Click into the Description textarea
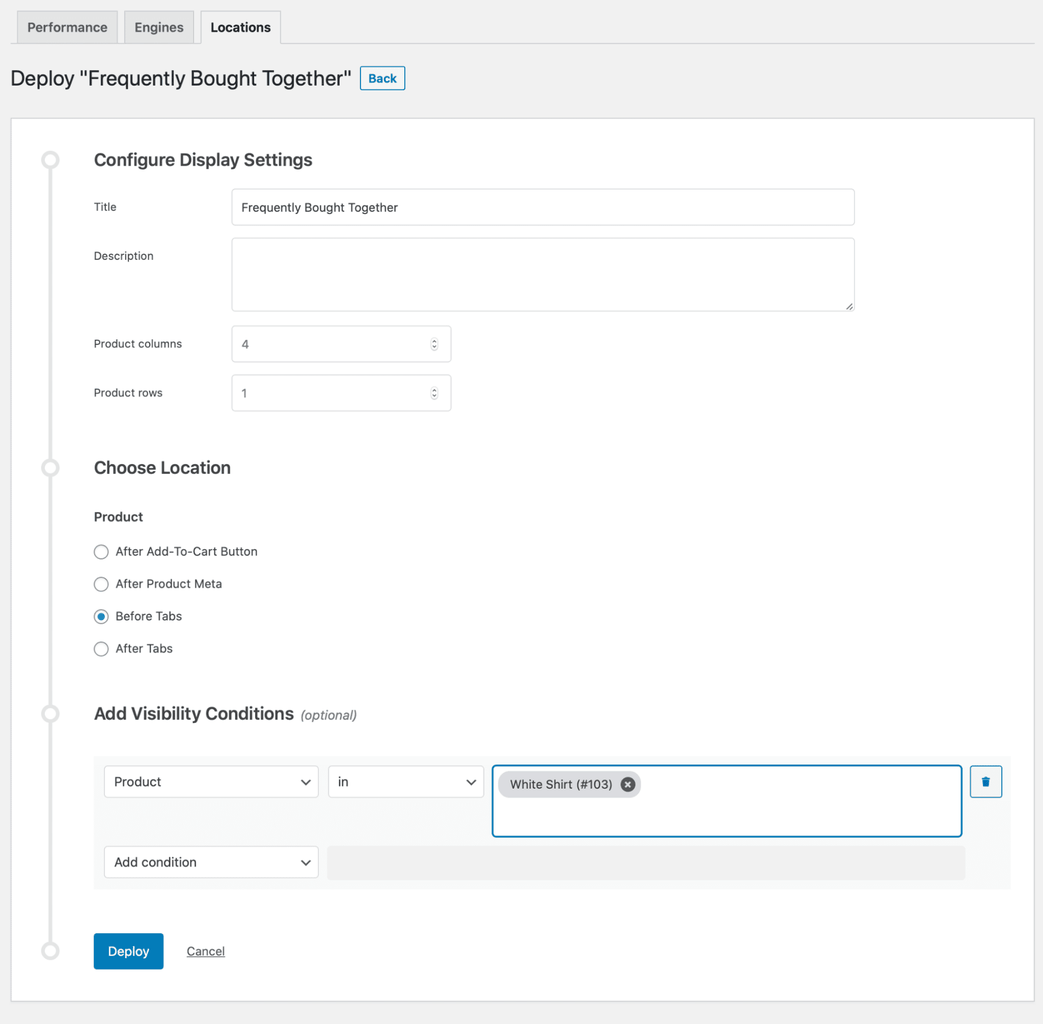The width and height of the screenshot is (1043, 1024). [542, 274]
